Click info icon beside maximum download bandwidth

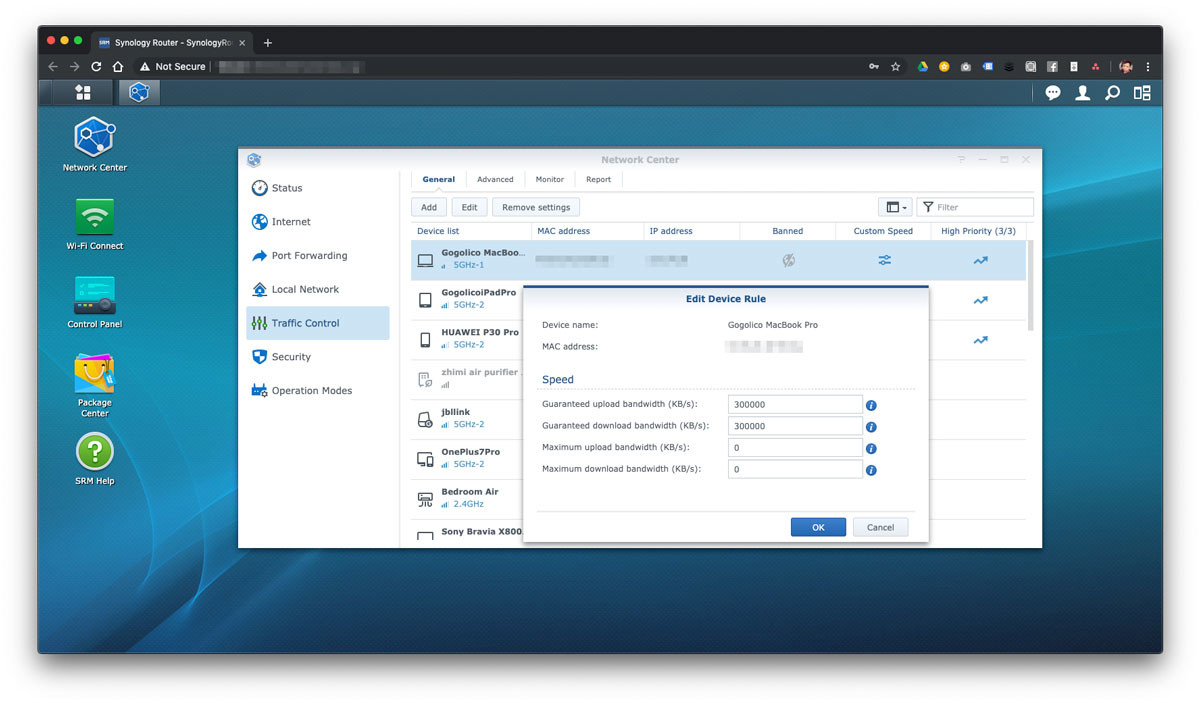[x=871, y=470]
